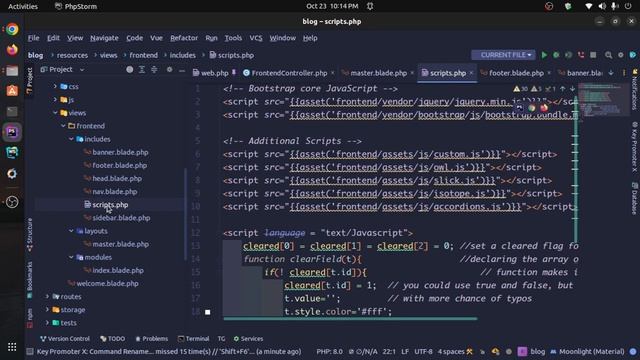Click the Debug bug icon in toolbar
640x360 pixels.
coord(556,55)
